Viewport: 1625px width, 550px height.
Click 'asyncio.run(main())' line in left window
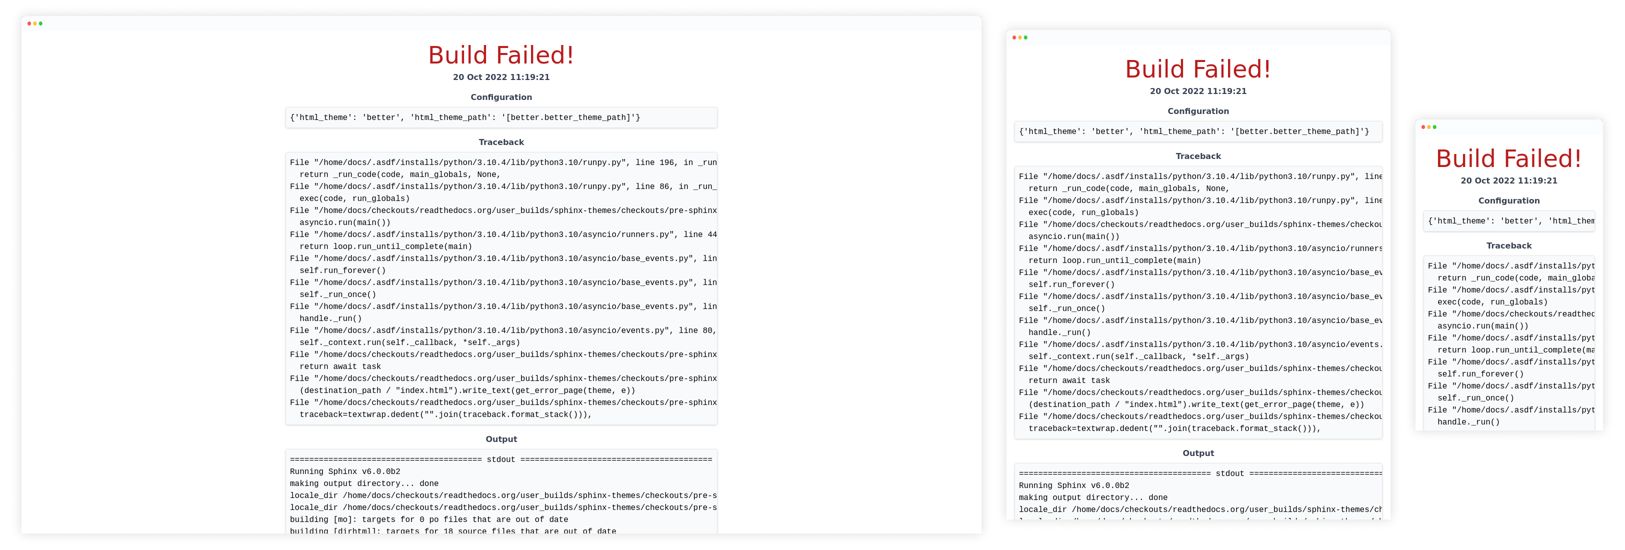pos(345,222)
